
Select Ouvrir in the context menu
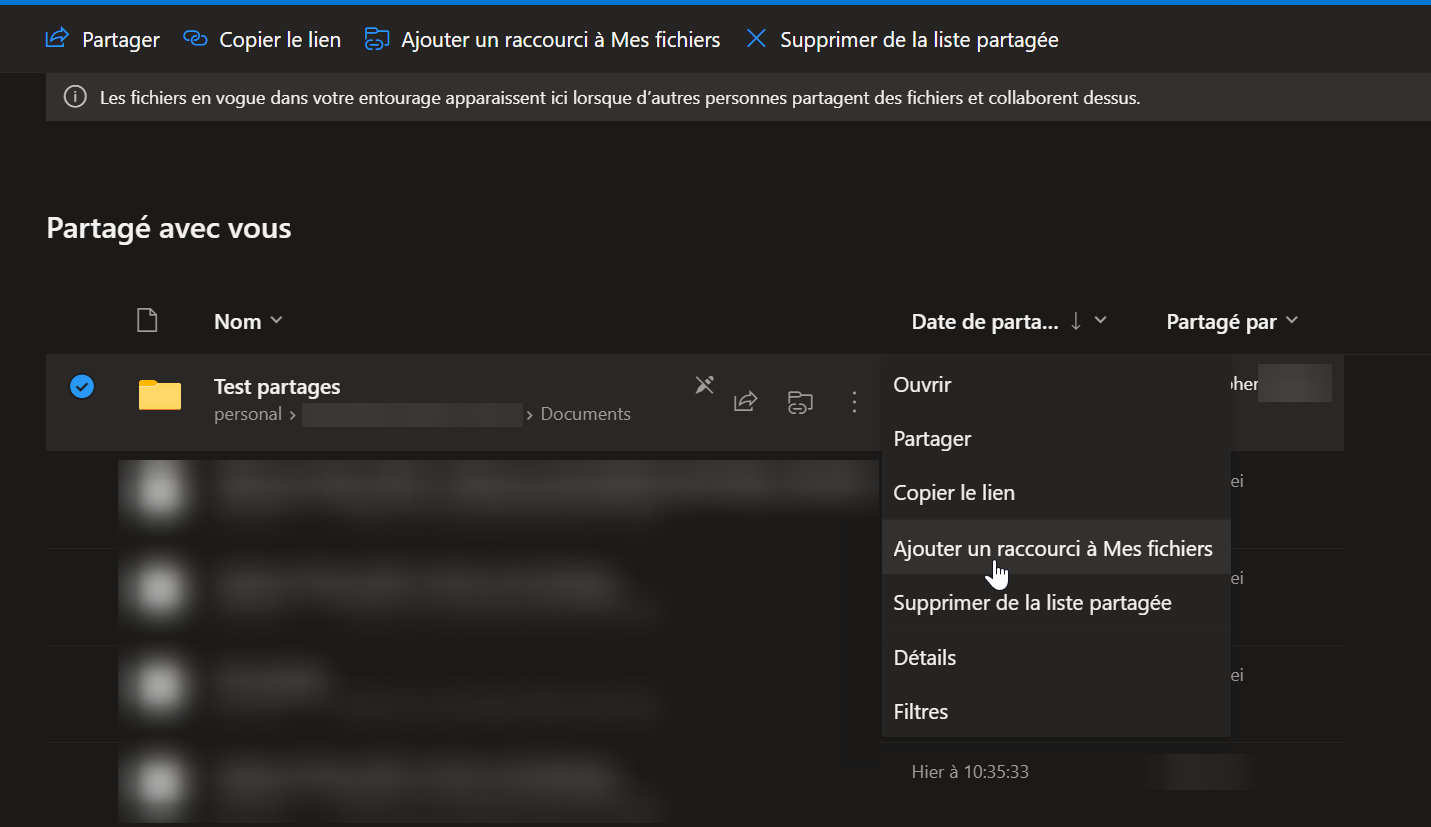pyautogui.click(x=922, y=385)
